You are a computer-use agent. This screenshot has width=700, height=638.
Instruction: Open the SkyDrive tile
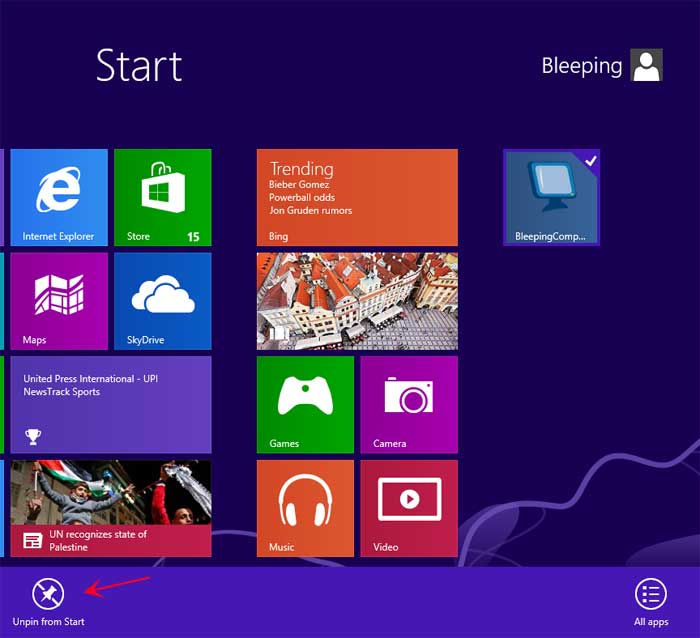163,301
